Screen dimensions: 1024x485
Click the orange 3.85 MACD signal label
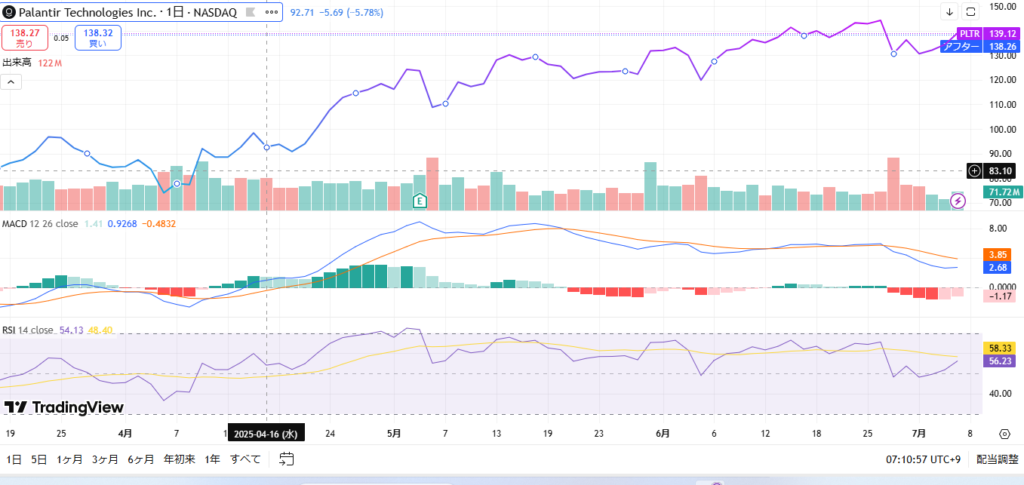coord(1000,254)
